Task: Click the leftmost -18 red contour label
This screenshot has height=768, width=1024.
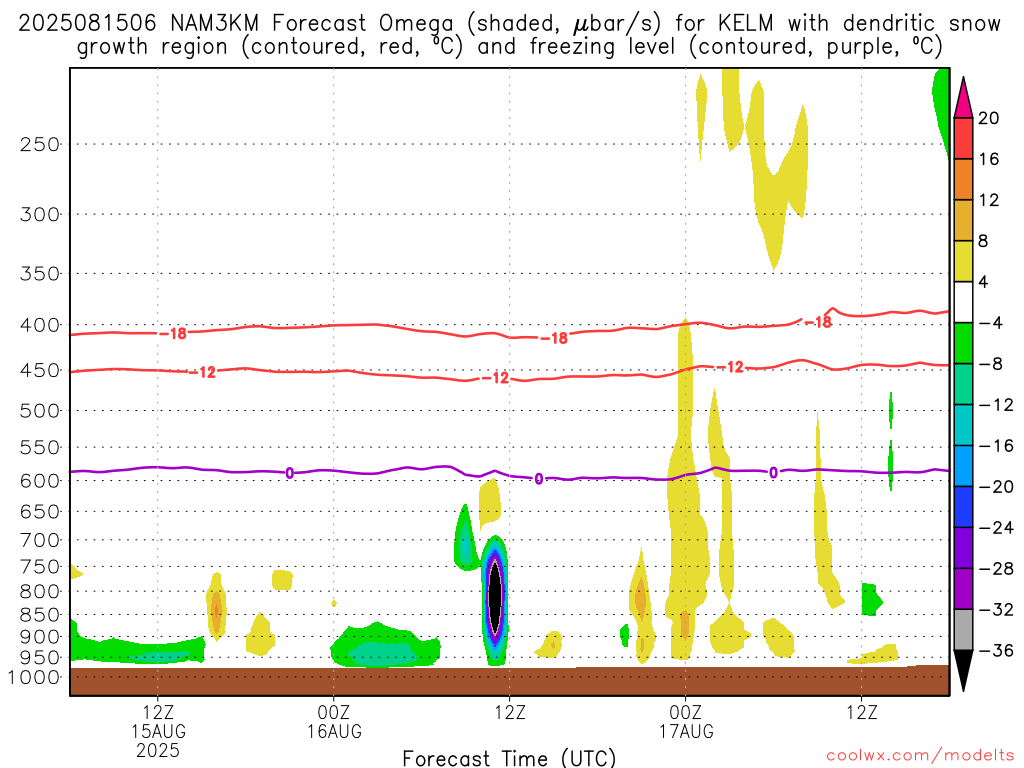Action: [x=173, y=334]
